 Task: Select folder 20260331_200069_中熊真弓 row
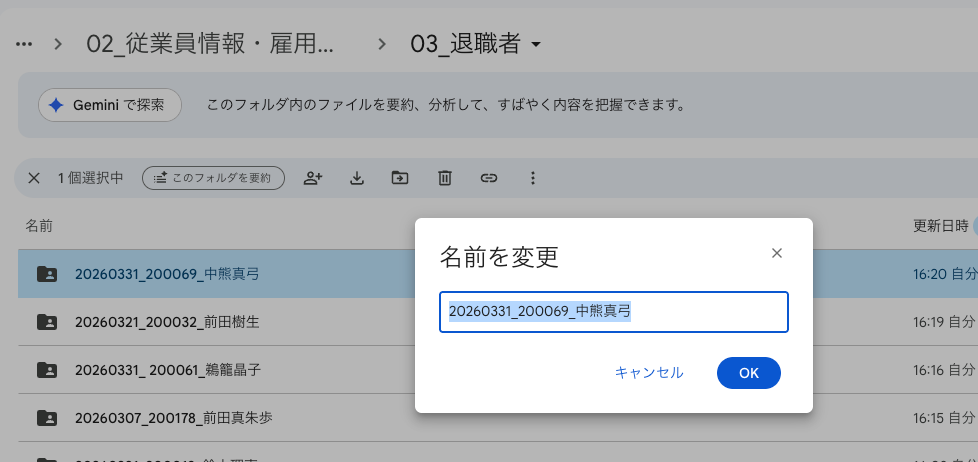point(498,274)
